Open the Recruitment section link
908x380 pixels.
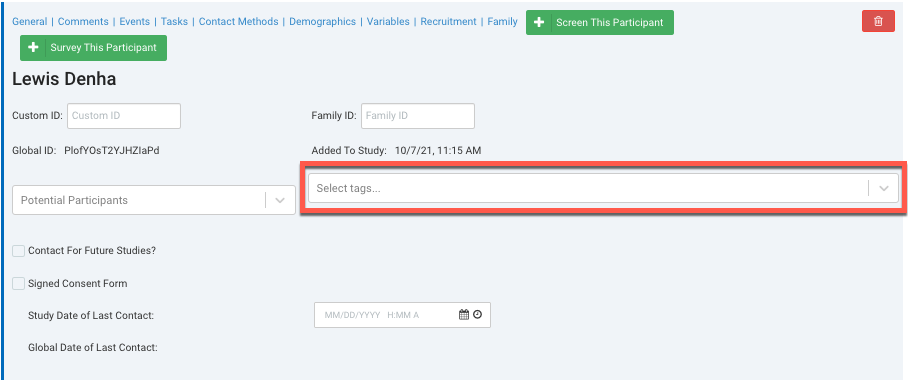448,21
